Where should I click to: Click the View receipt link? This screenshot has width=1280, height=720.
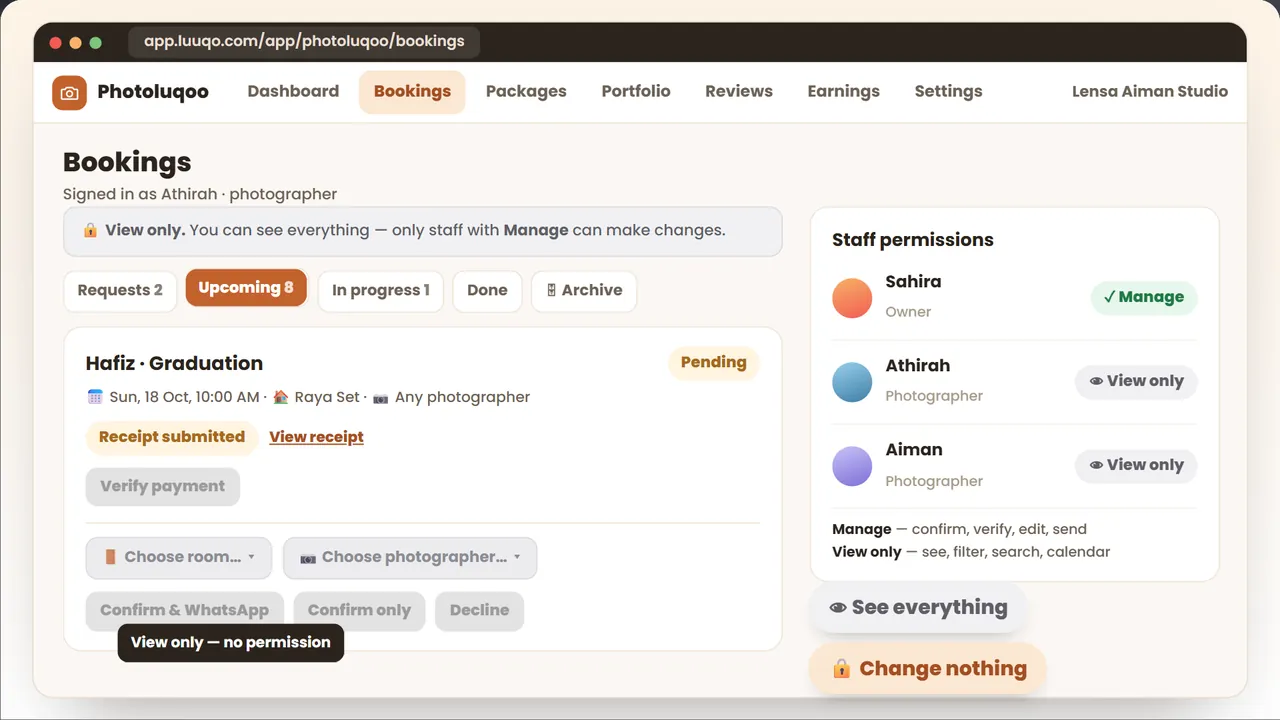(316, 437)
